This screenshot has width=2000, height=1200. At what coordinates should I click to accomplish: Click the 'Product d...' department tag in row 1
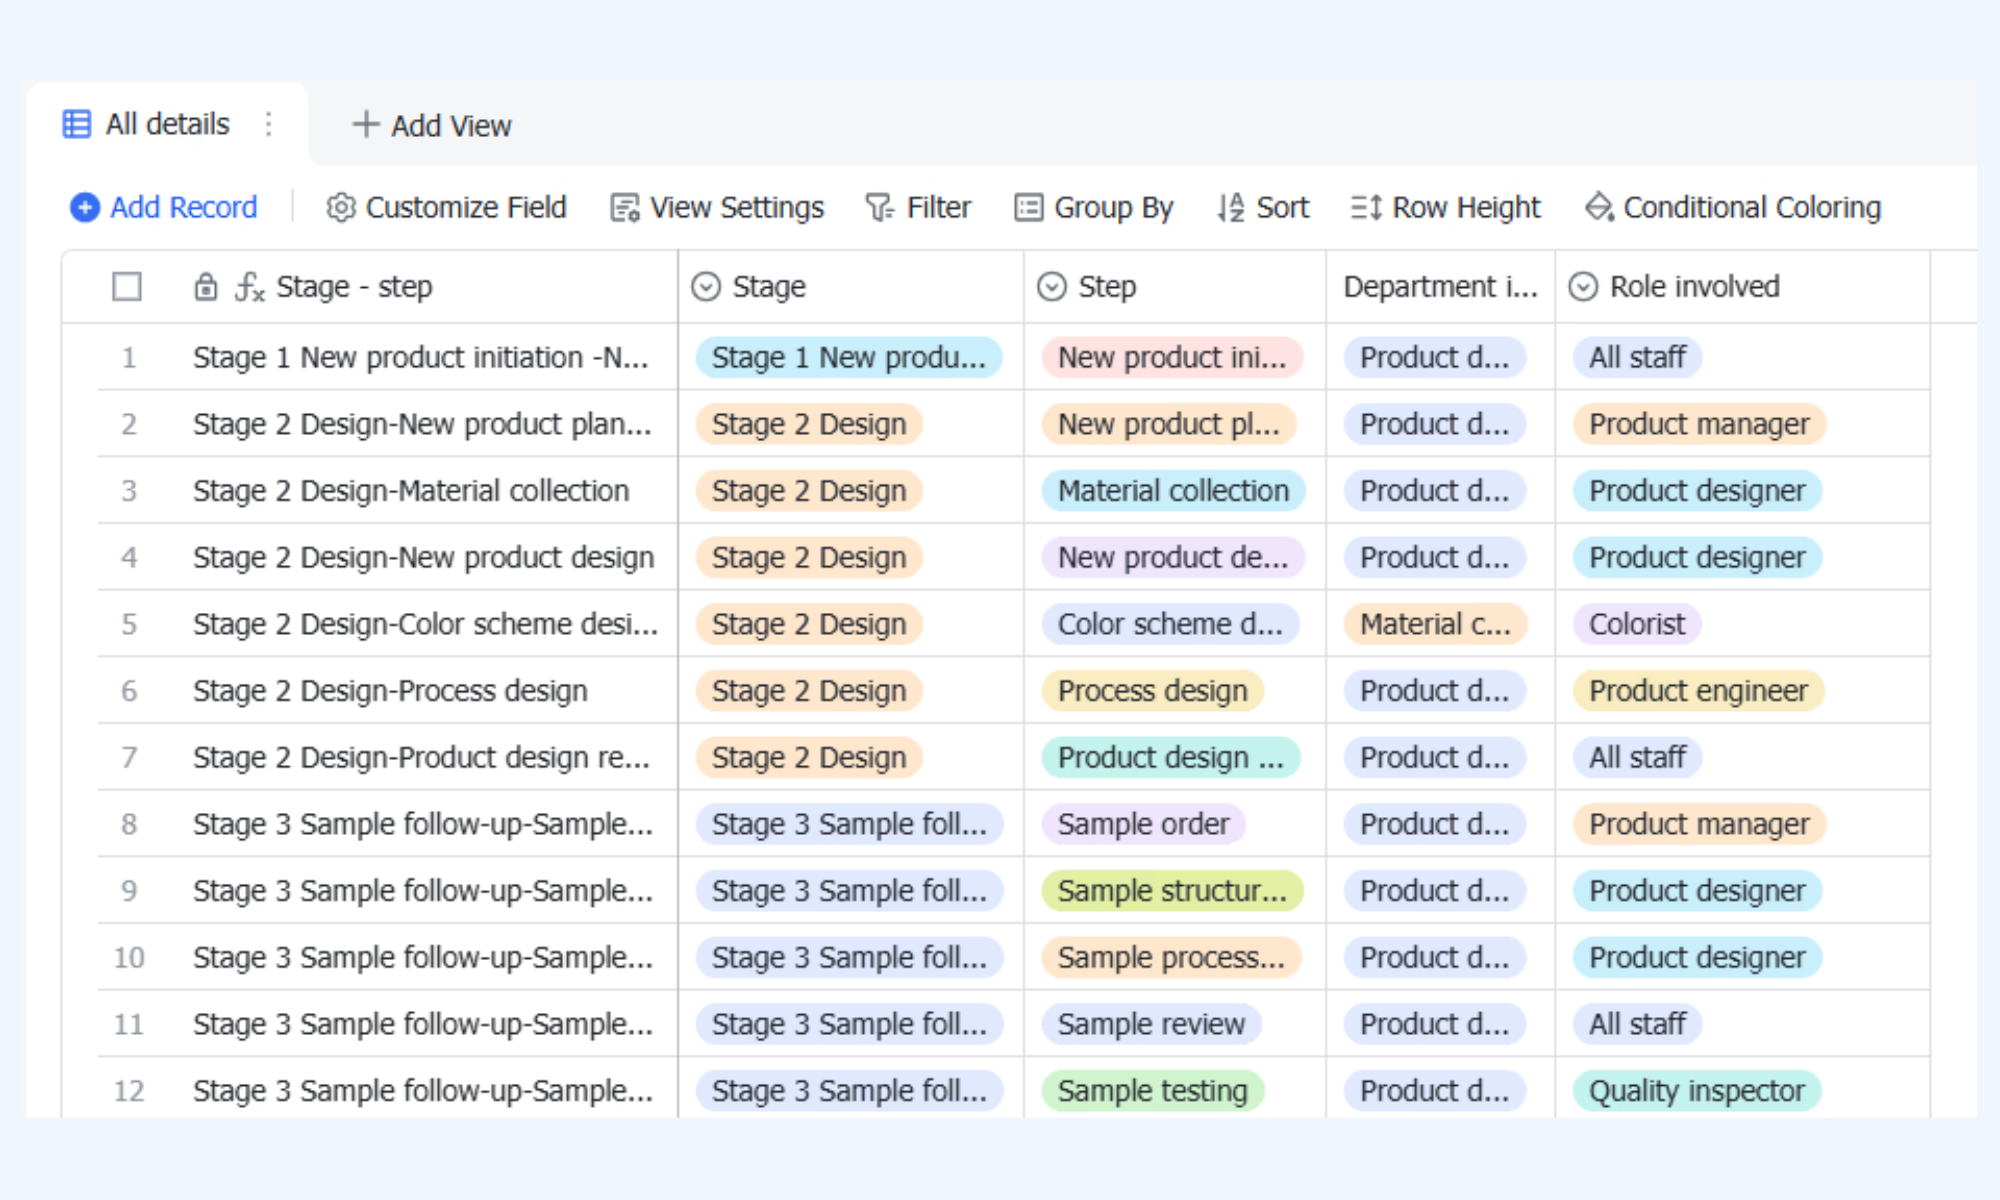pyautogui.click(x=1435, y=357)
